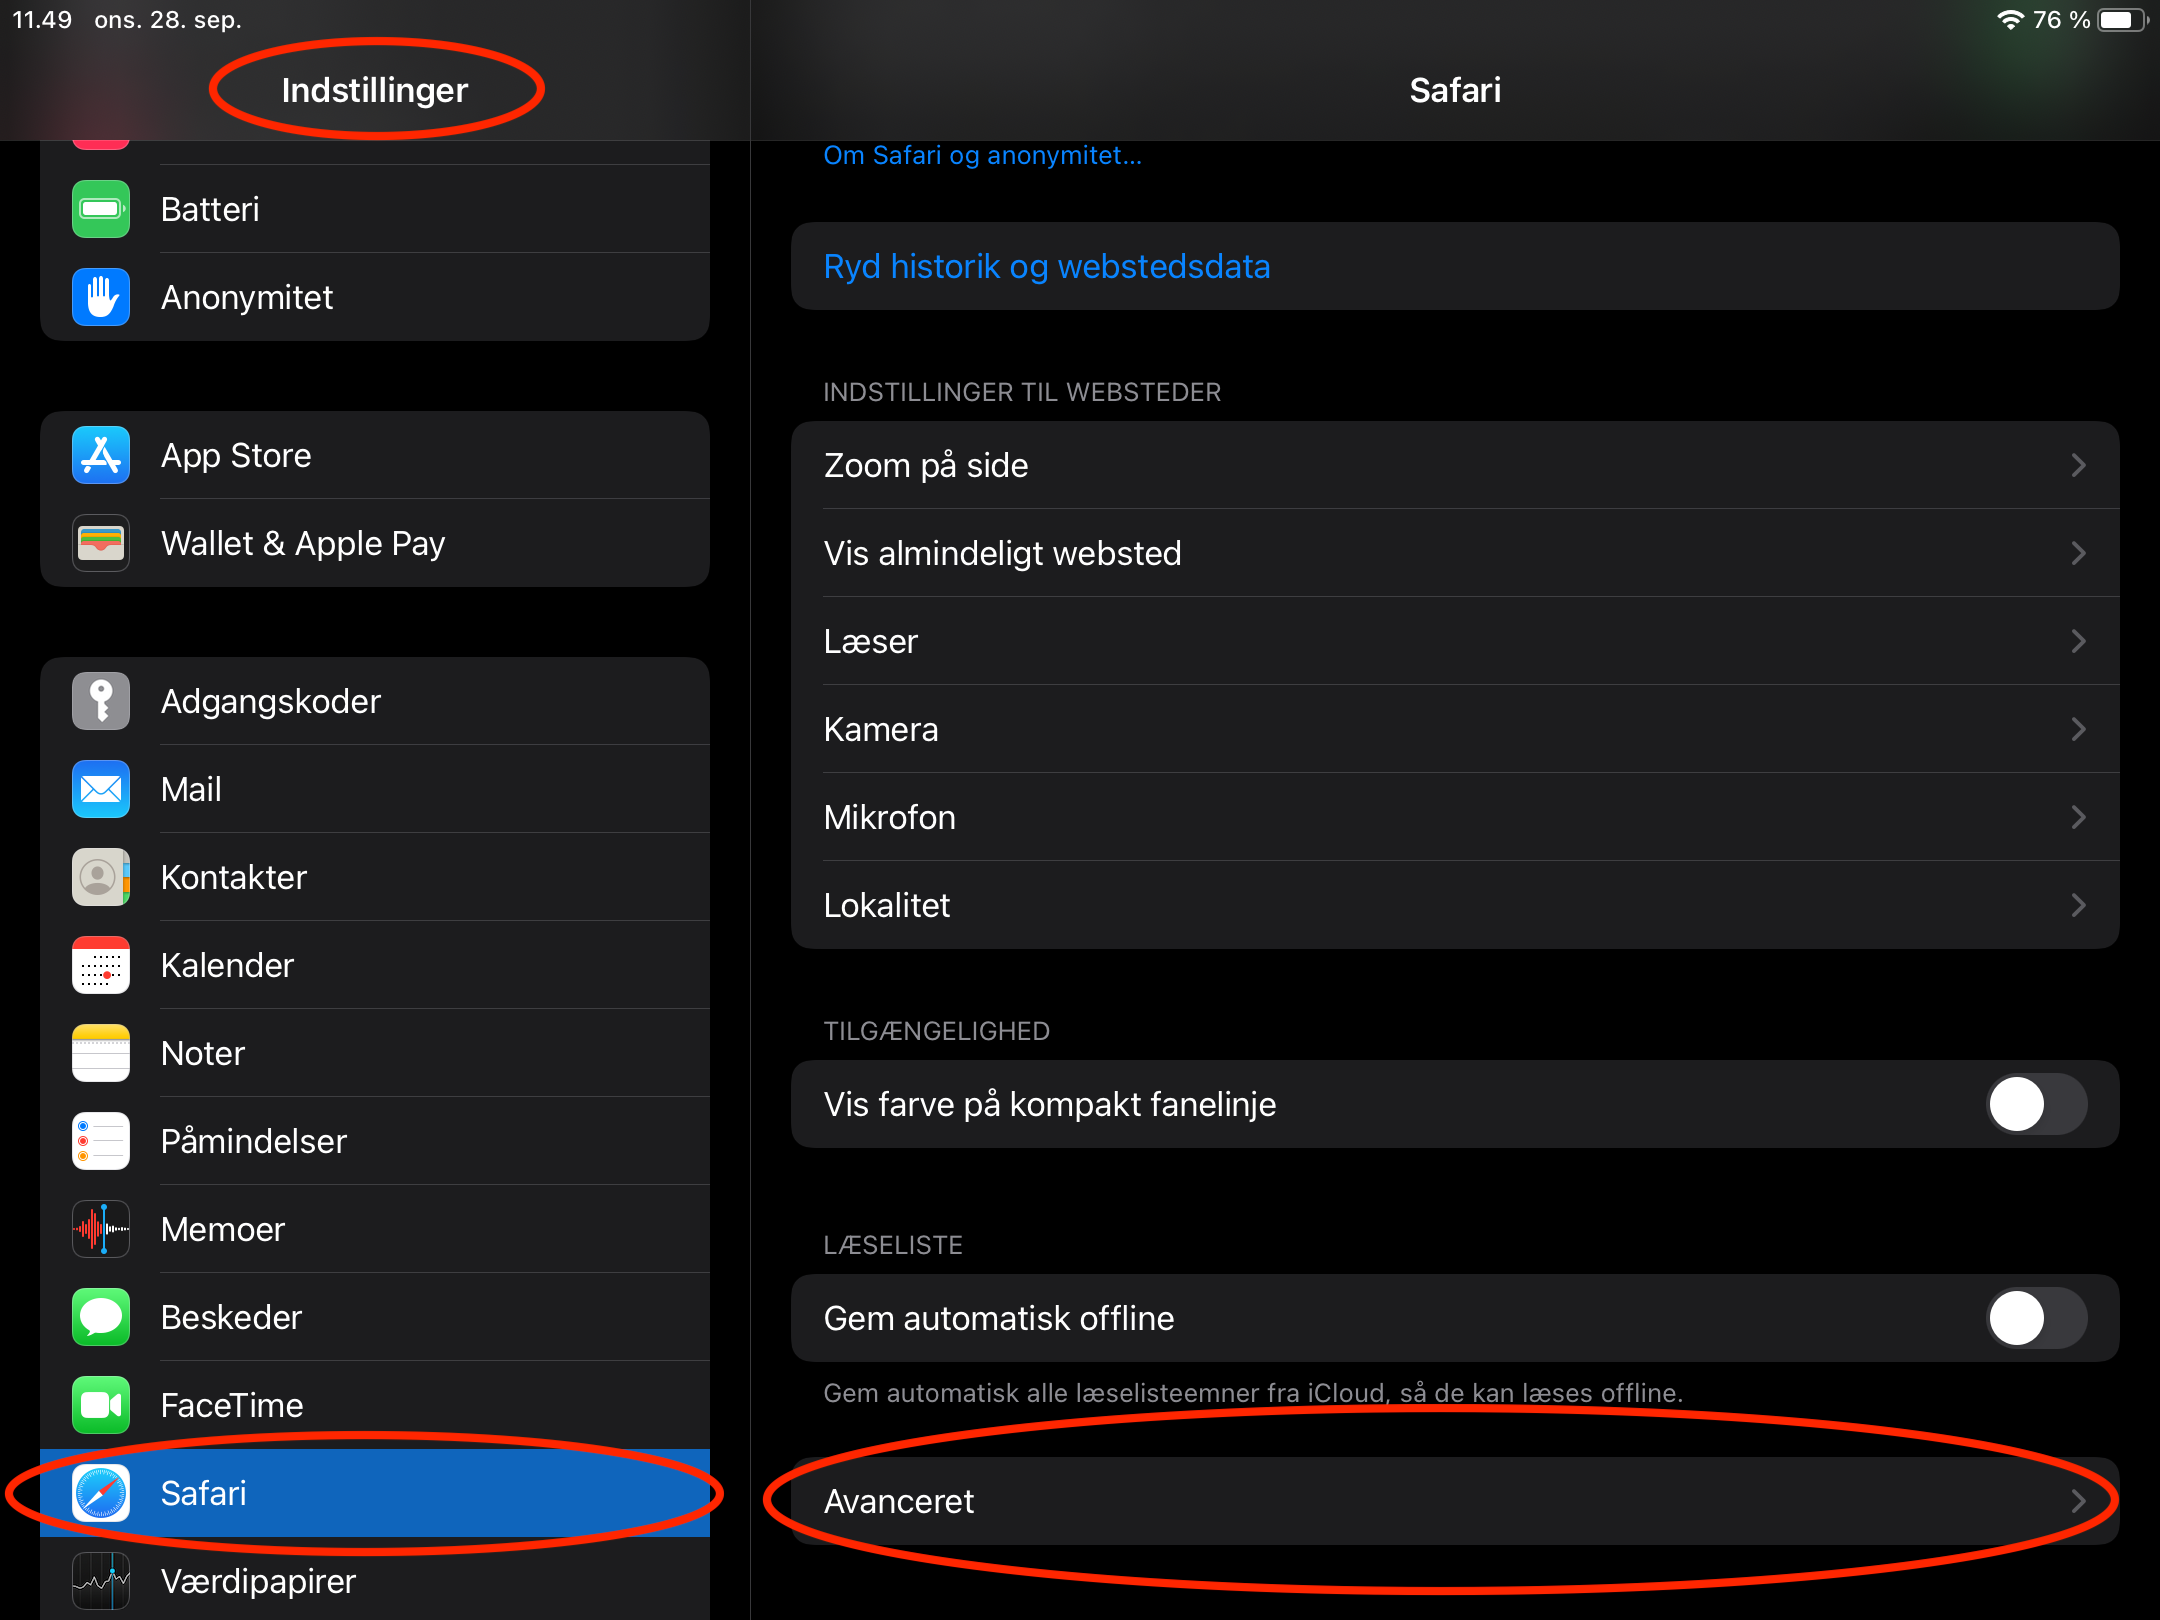This screenshot has height=1620, width=2160.
Task: Select App Store in sidebar
Action: [375, 455]
